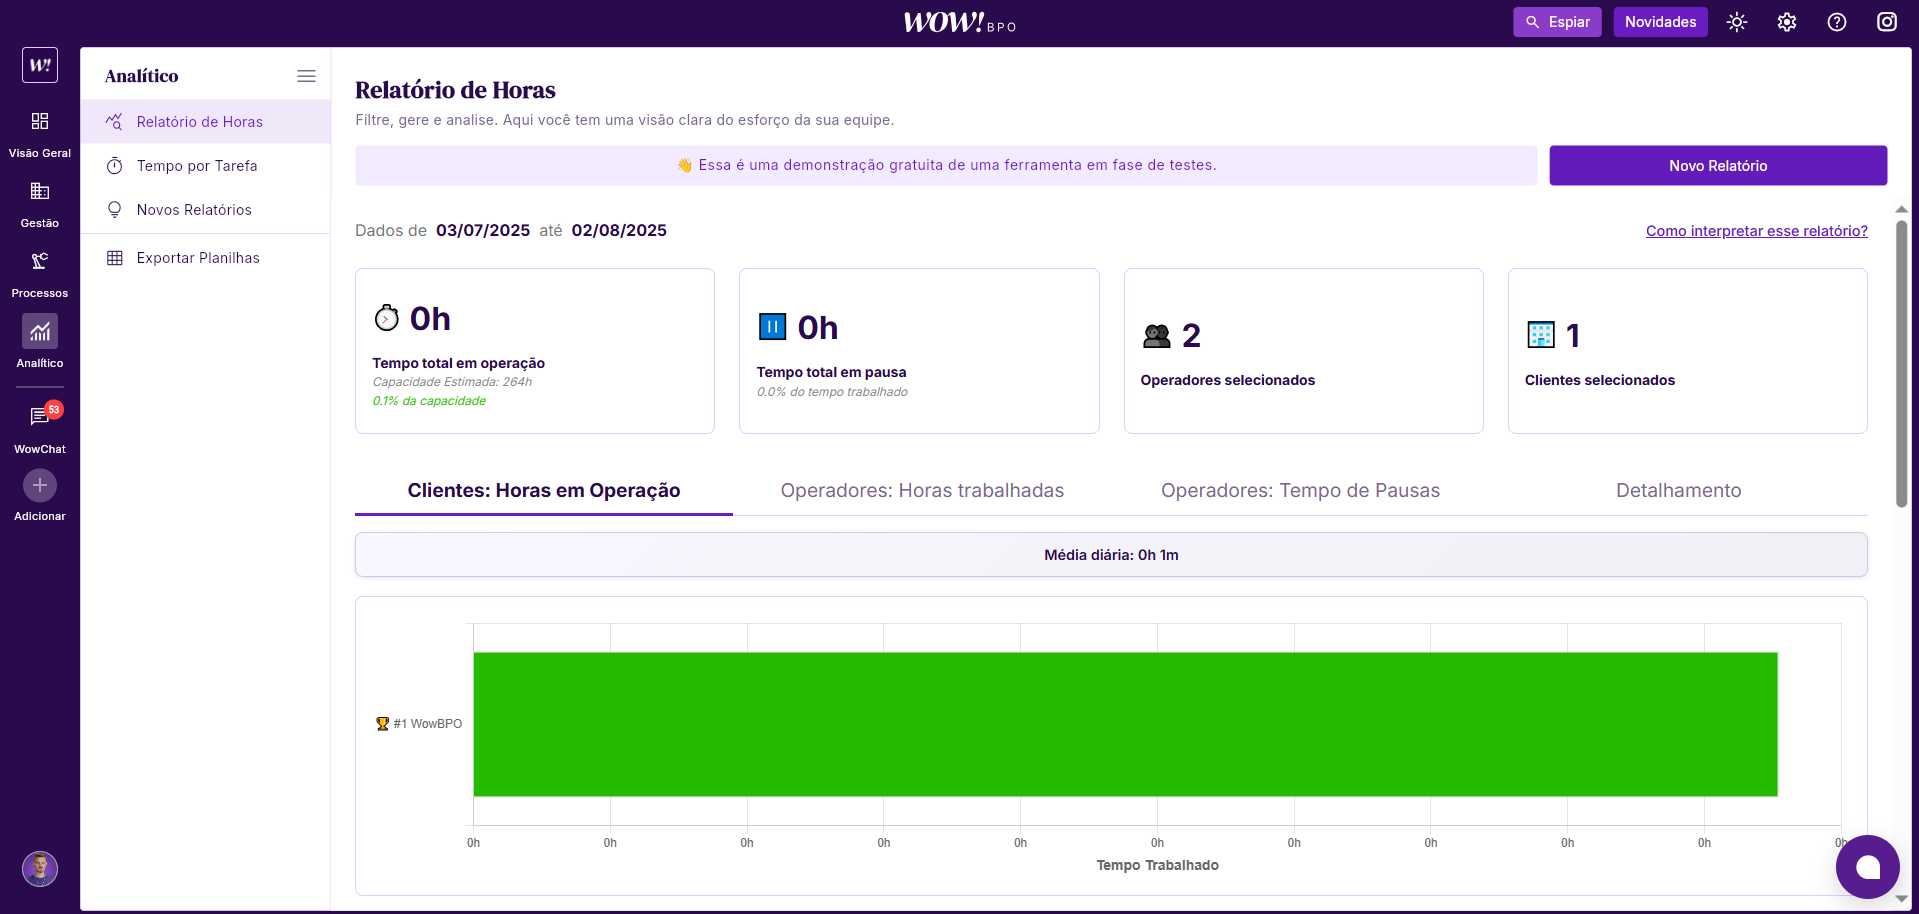Viewport: 1919px width, 914px height.
Task: Open WowChat with 53 notifications
Action: [40, 417]
